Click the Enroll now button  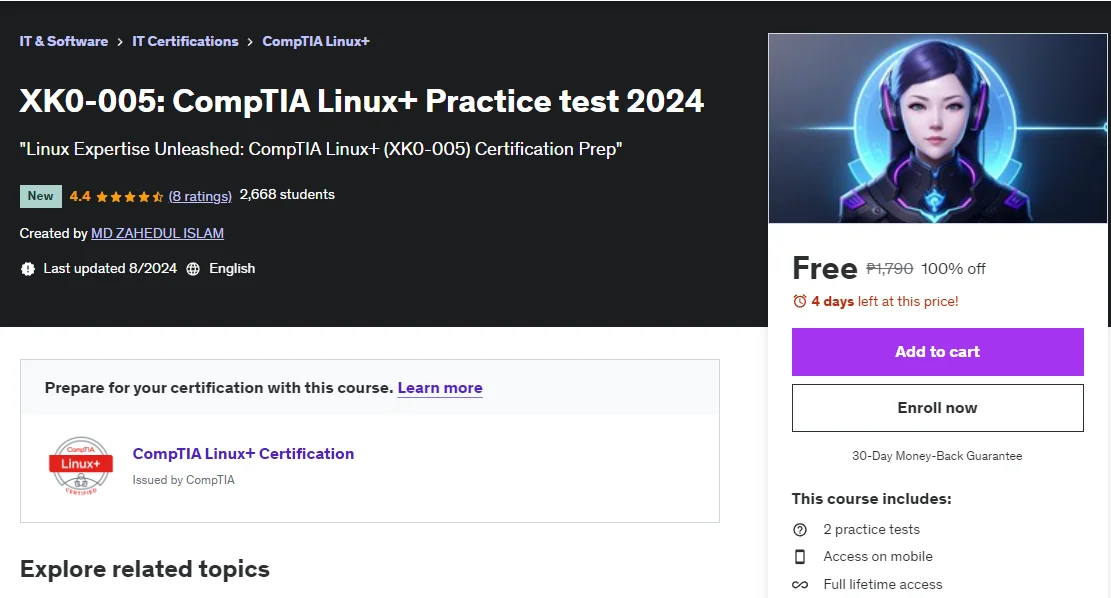(937, 408)
